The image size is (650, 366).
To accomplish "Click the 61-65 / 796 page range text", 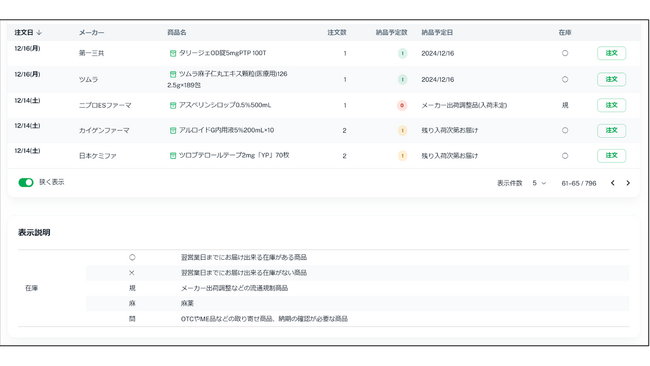I will click(579, 183).
